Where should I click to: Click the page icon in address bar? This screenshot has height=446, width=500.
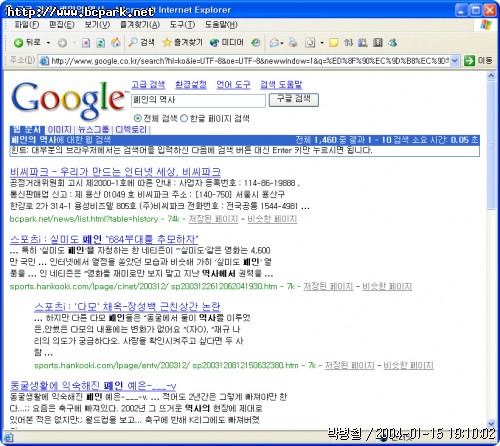(x=44, y=61)
